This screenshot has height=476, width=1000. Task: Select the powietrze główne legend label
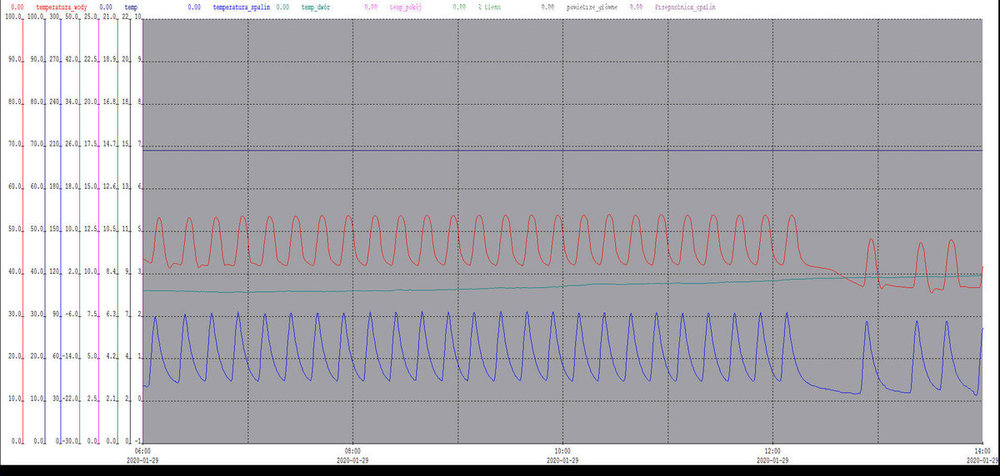[590, 7]
